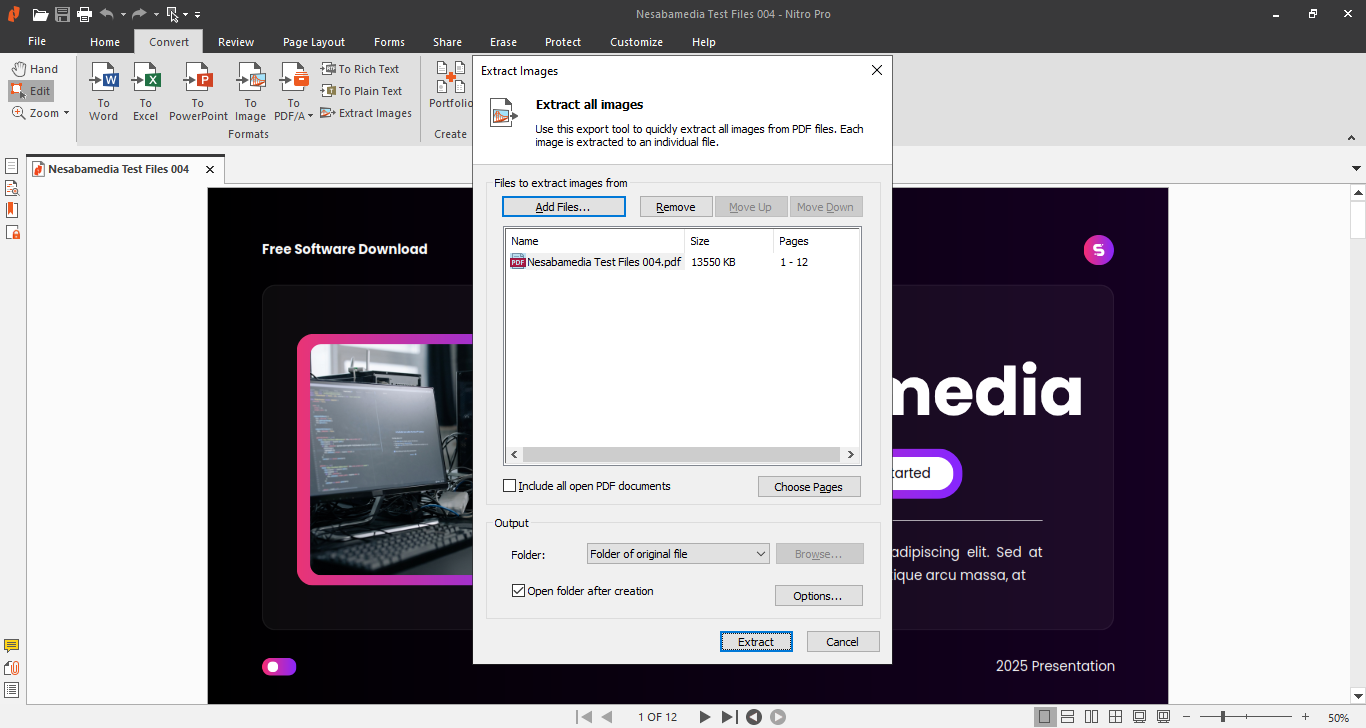1366x728 pixels.
Task: Uncheck Open folder after creation
Action: [x=518, y=591]
